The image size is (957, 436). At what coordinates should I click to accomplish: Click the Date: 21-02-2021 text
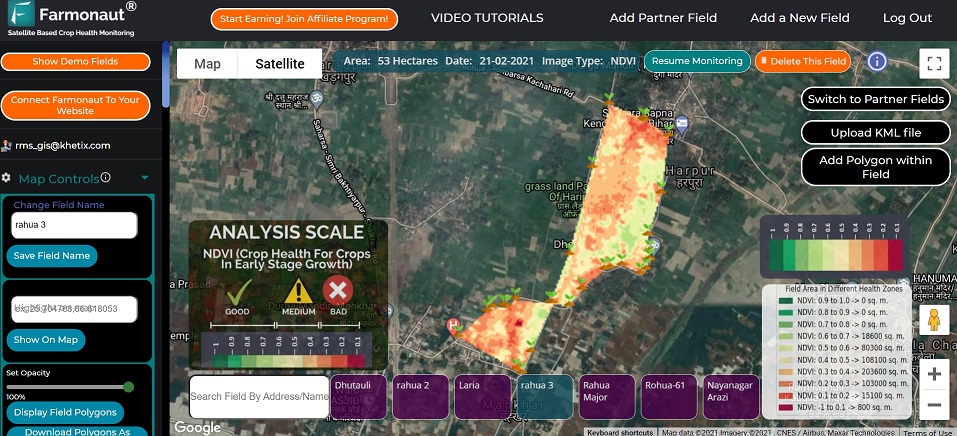(x=489, y=61)
